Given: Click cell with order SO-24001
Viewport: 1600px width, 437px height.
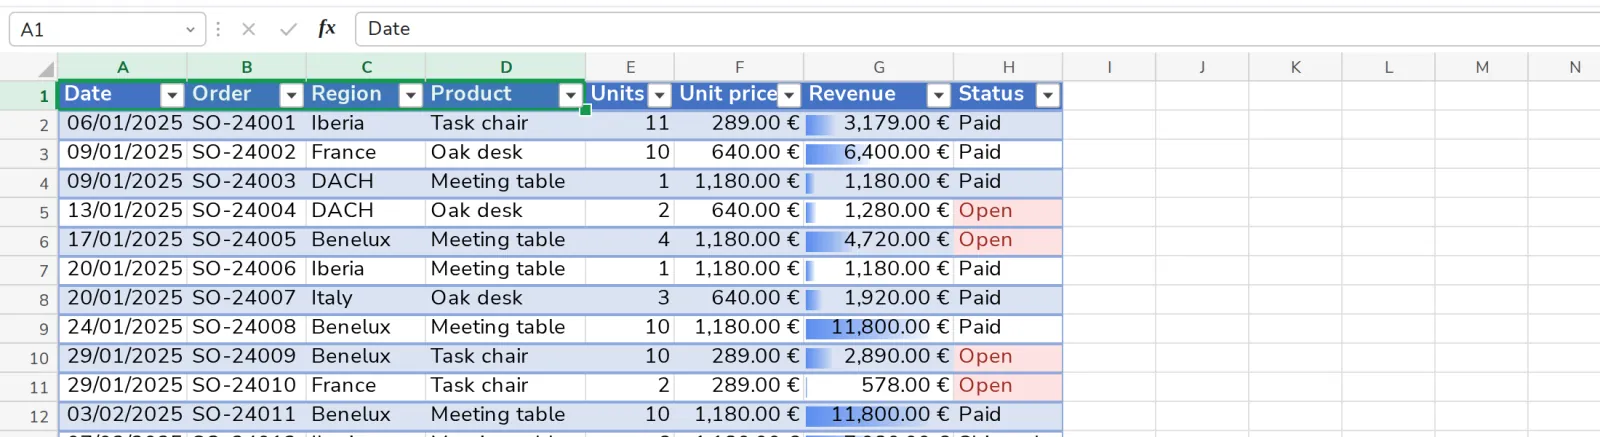Looking at the screenshot, I should click(x=246, y=123).
